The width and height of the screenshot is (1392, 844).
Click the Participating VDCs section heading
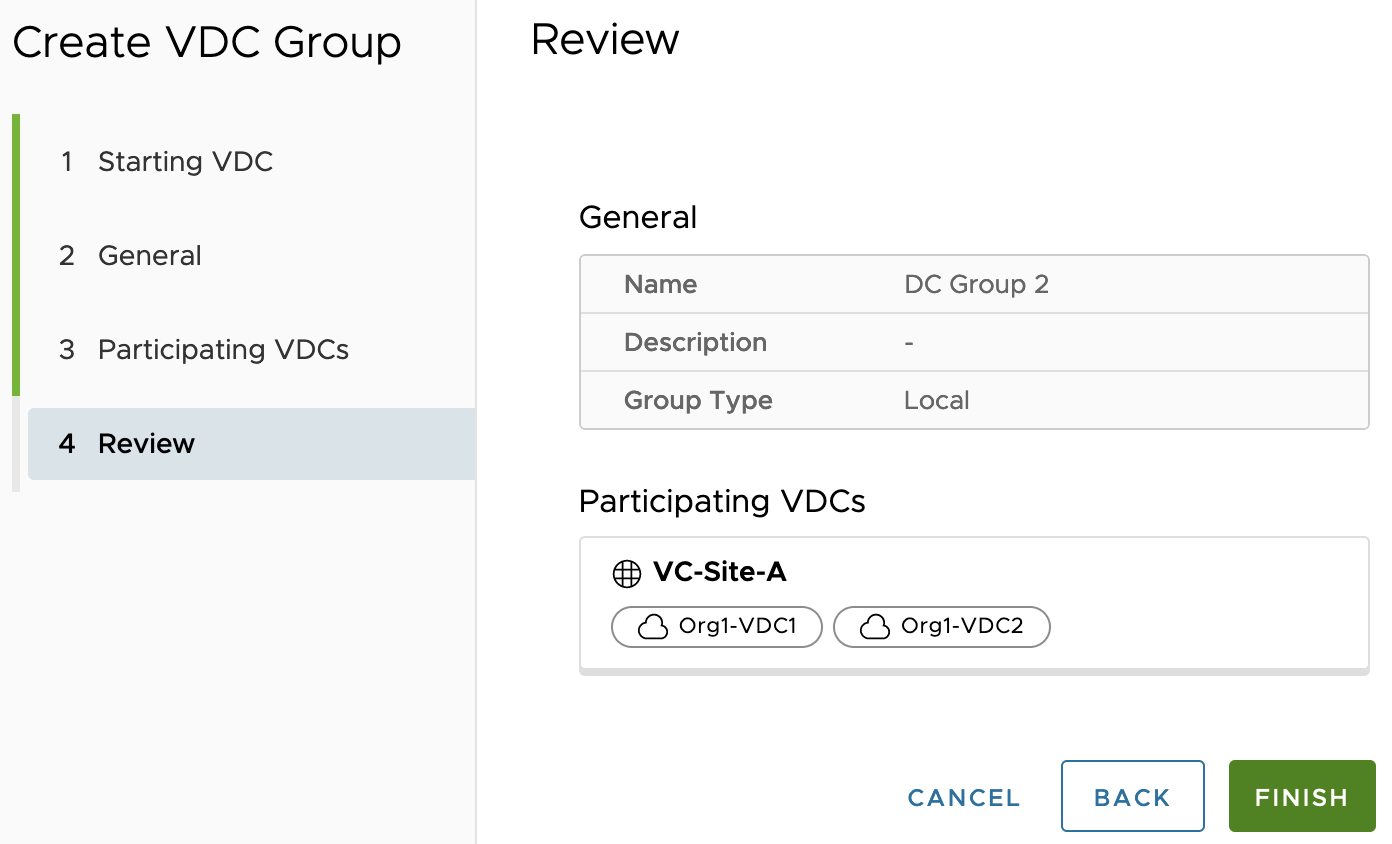coord(722,501)
